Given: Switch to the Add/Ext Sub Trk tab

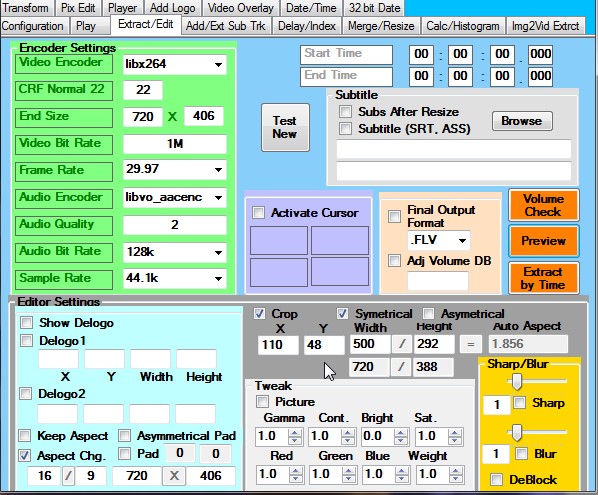Looking at the screenshot, I should 225,26.
